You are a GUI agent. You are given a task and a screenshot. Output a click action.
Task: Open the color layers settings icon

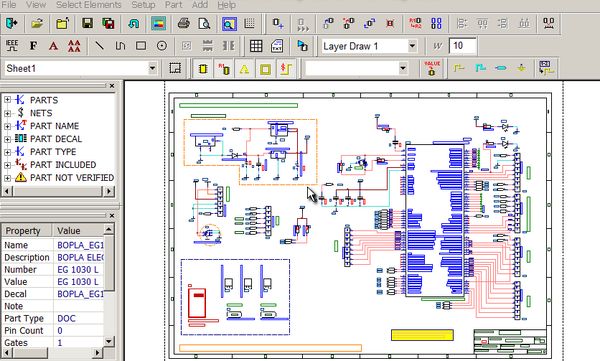(158, 24)
